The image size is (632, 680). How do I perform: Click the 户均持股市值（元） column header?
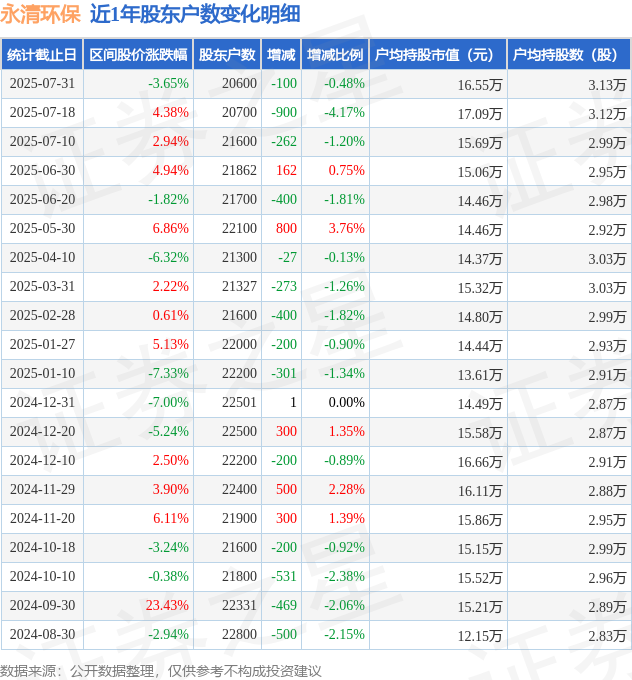pyautogui.click(x=438, y=55)
